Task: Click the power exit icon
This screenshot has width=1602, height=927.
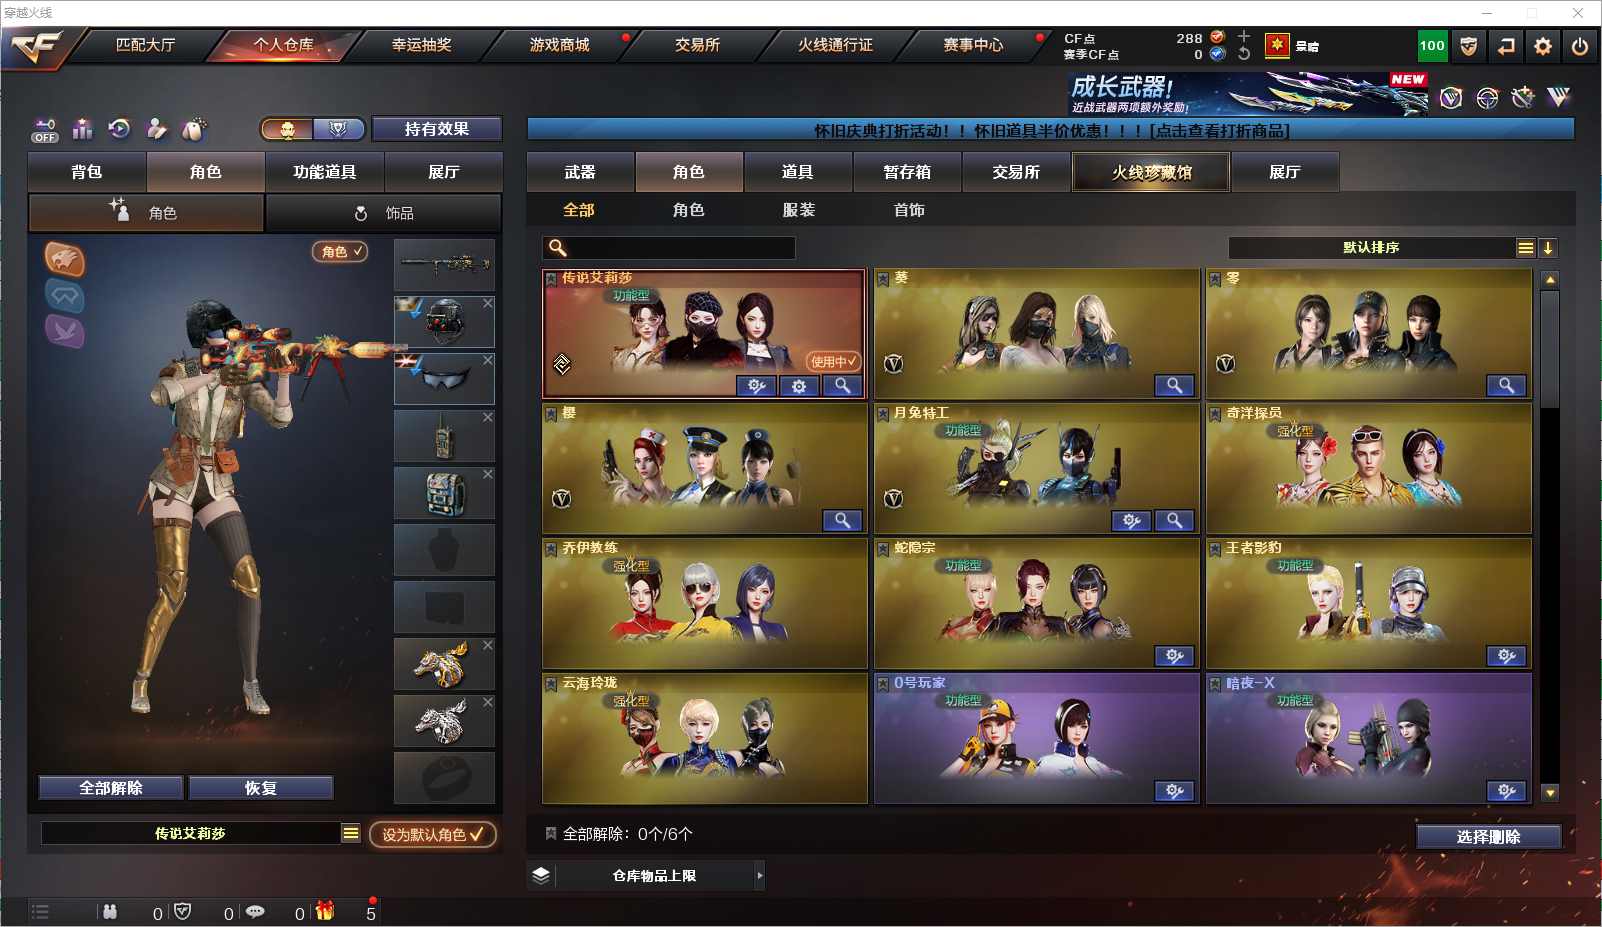Action: pos(1580,46)
